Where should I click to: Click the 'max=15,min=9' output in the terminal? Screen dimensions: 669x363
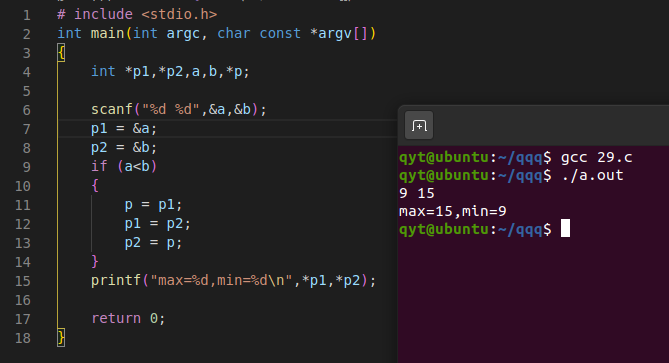tap(453, 212)
